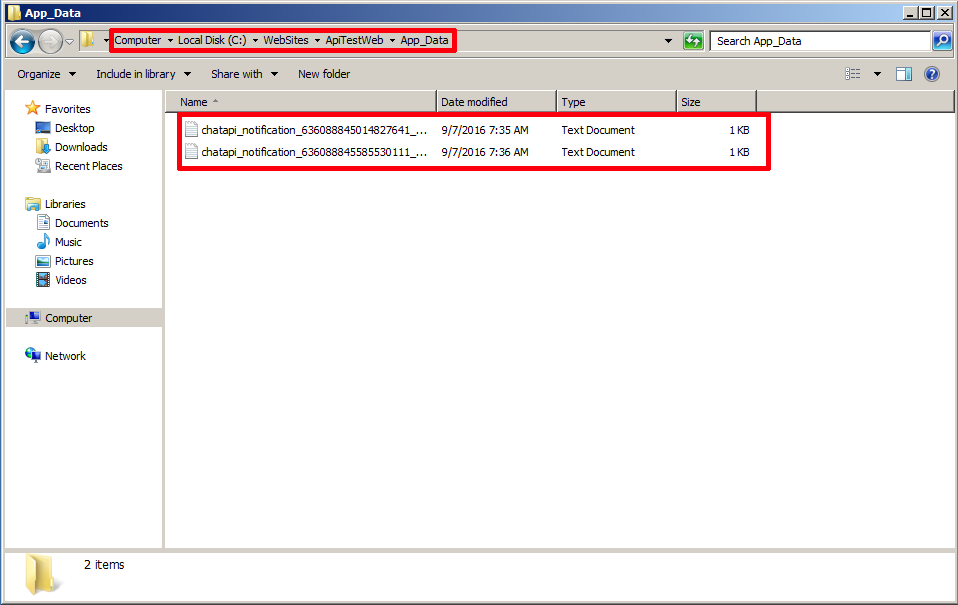Click ApiTestWeb in the address path
Image resolution: width=958 pixels, height=605 pixels.
pos(354,40)
